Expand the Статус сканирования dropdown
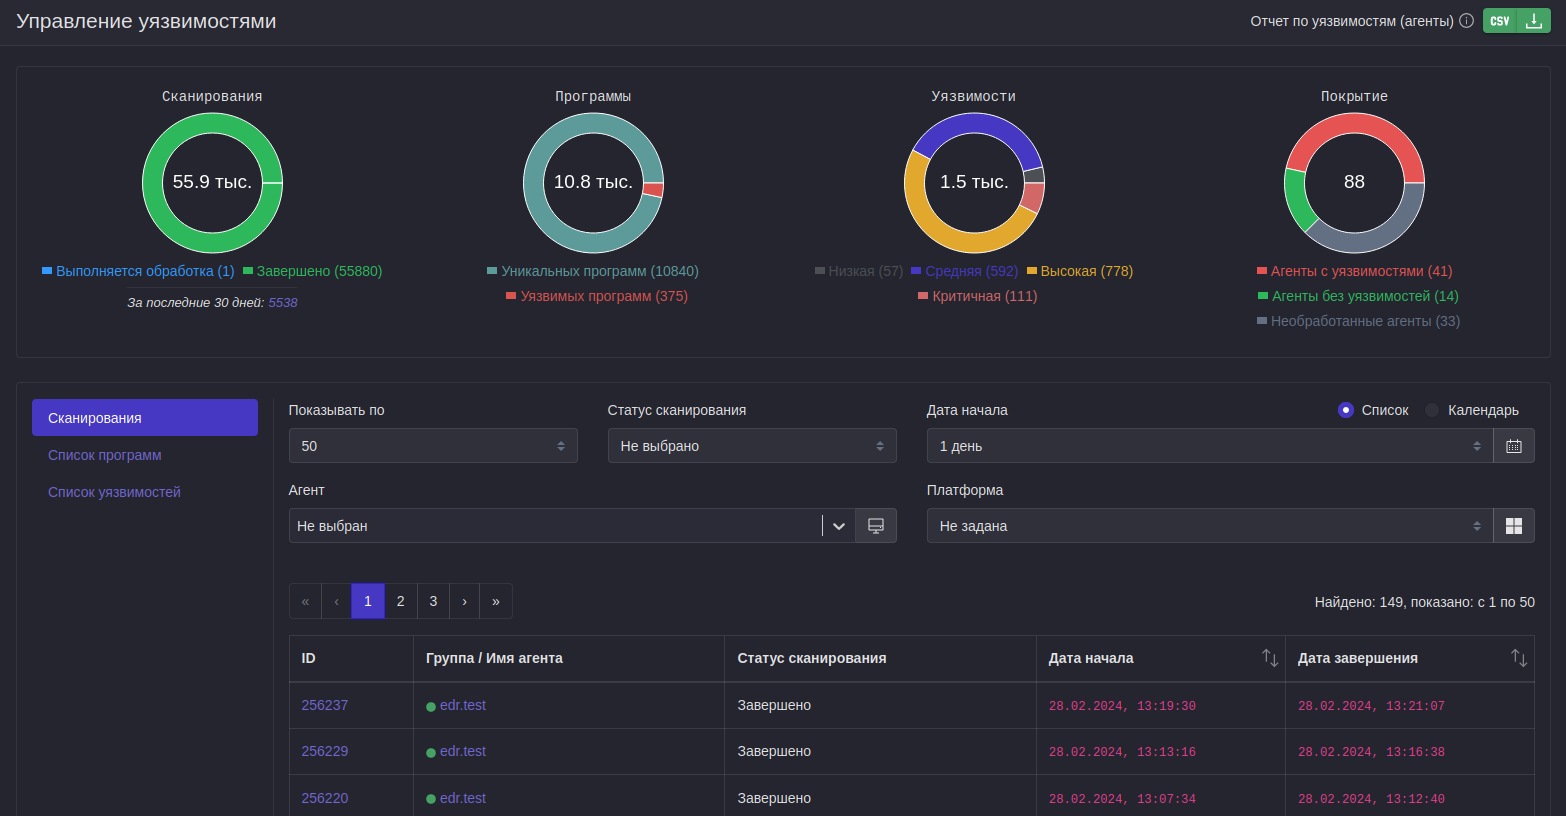 pos(751,446)
